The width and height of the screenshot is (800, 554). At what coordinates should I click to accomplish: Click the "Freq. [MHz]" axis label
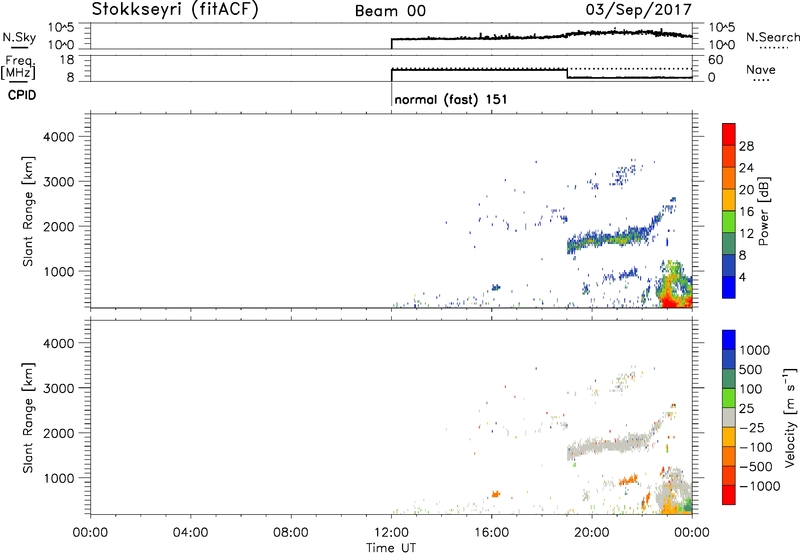[18, 67]
